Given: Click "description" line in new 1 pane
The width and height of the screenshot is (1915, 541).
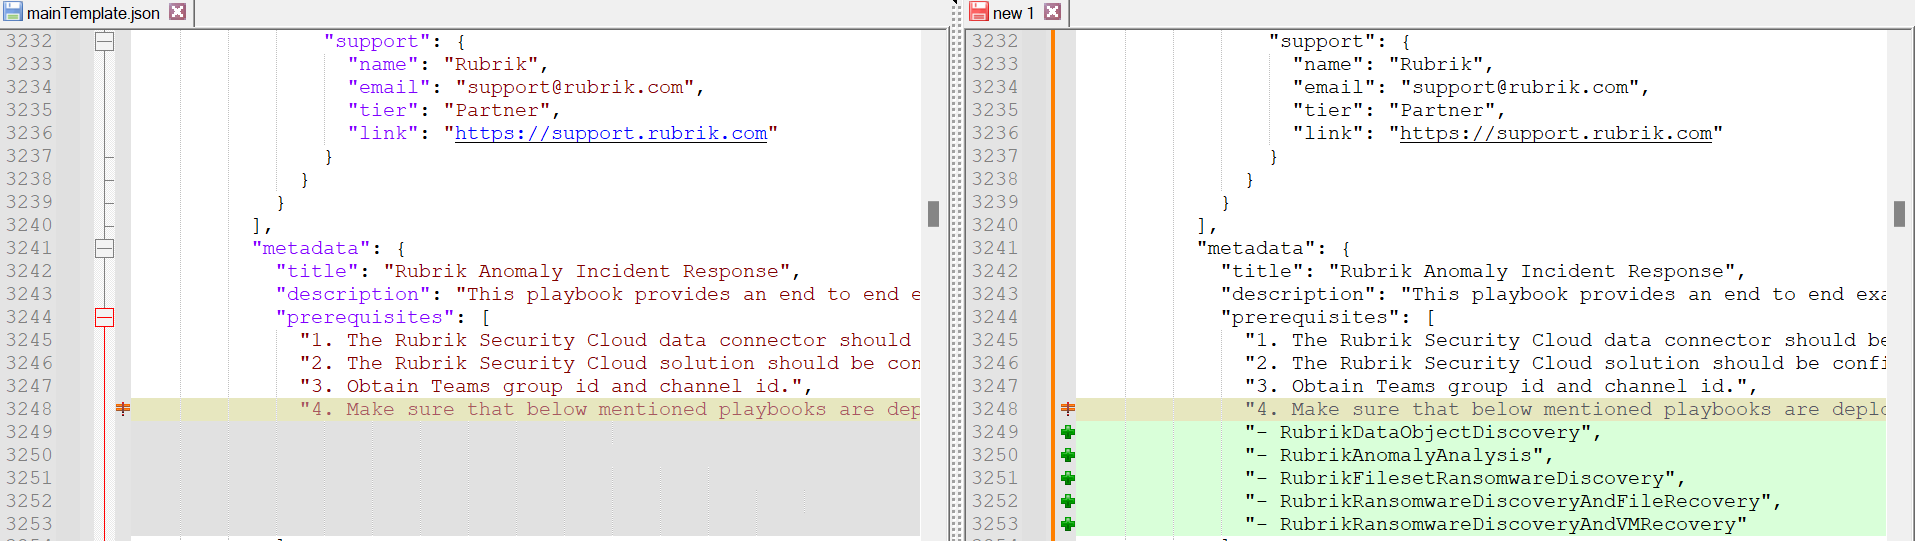Looking at the screenshot, I should click(1553, 294).
